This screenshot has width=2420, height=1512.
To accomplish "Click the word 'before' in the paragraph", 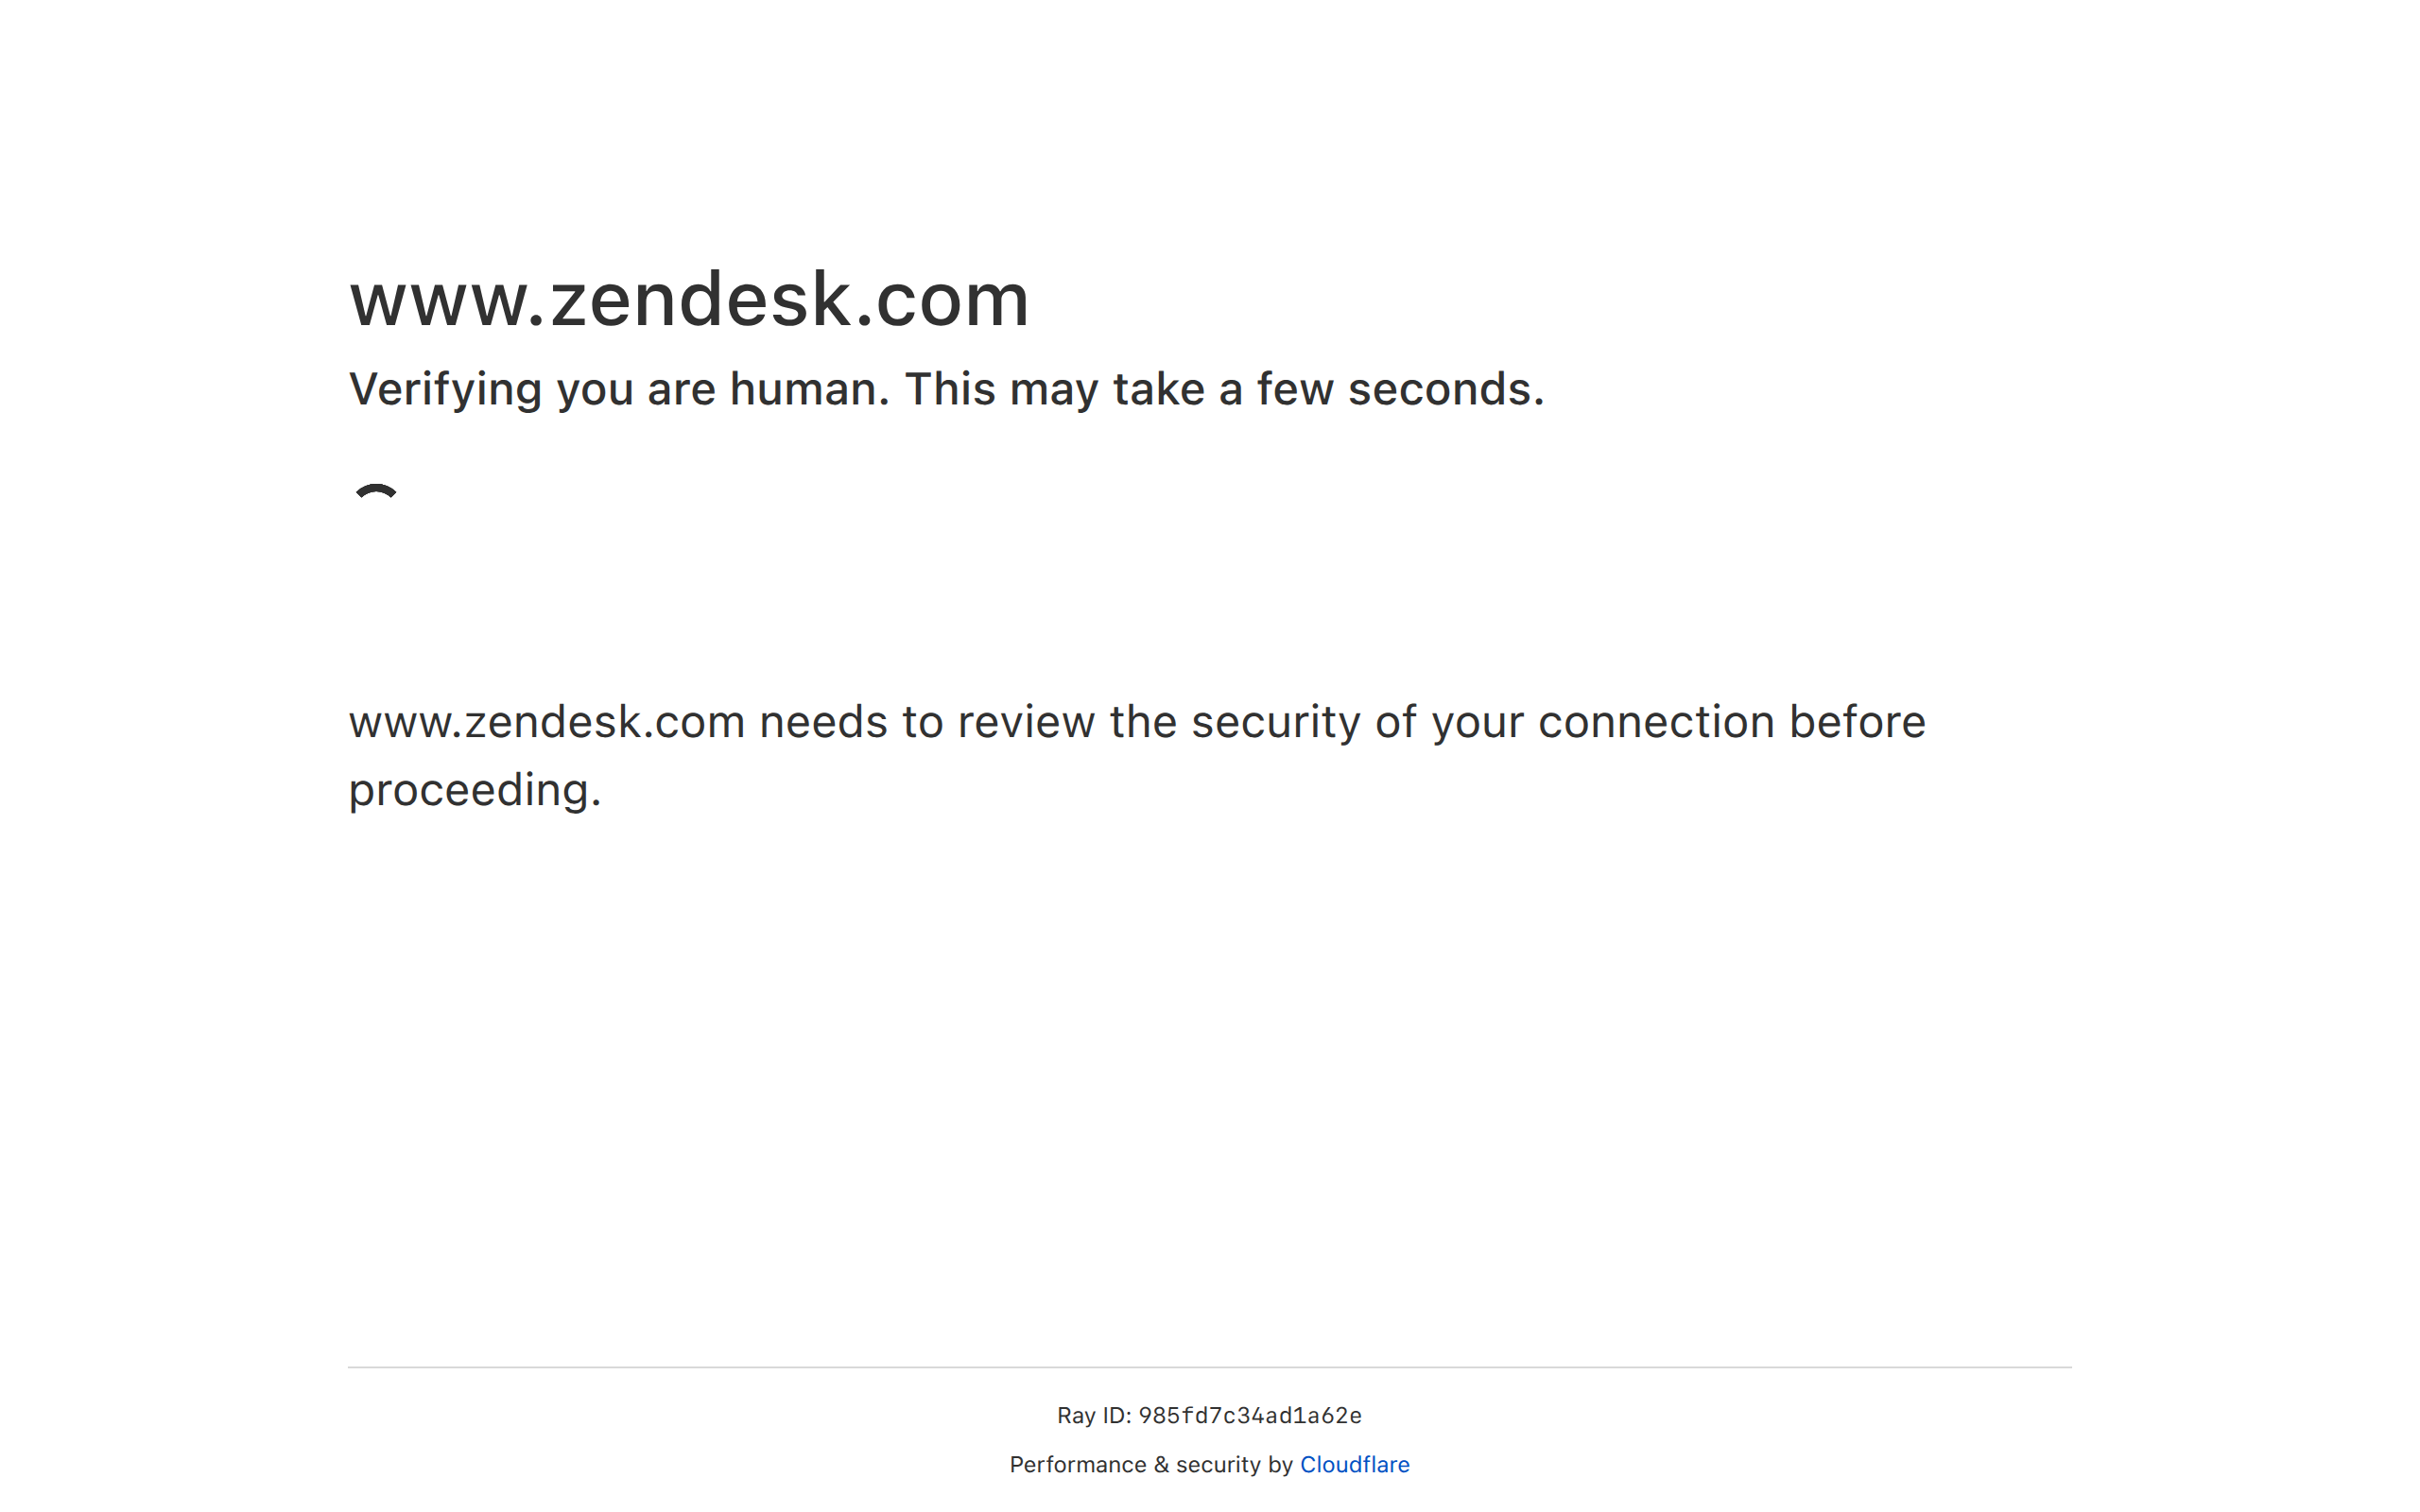I will pos(1857,722).
